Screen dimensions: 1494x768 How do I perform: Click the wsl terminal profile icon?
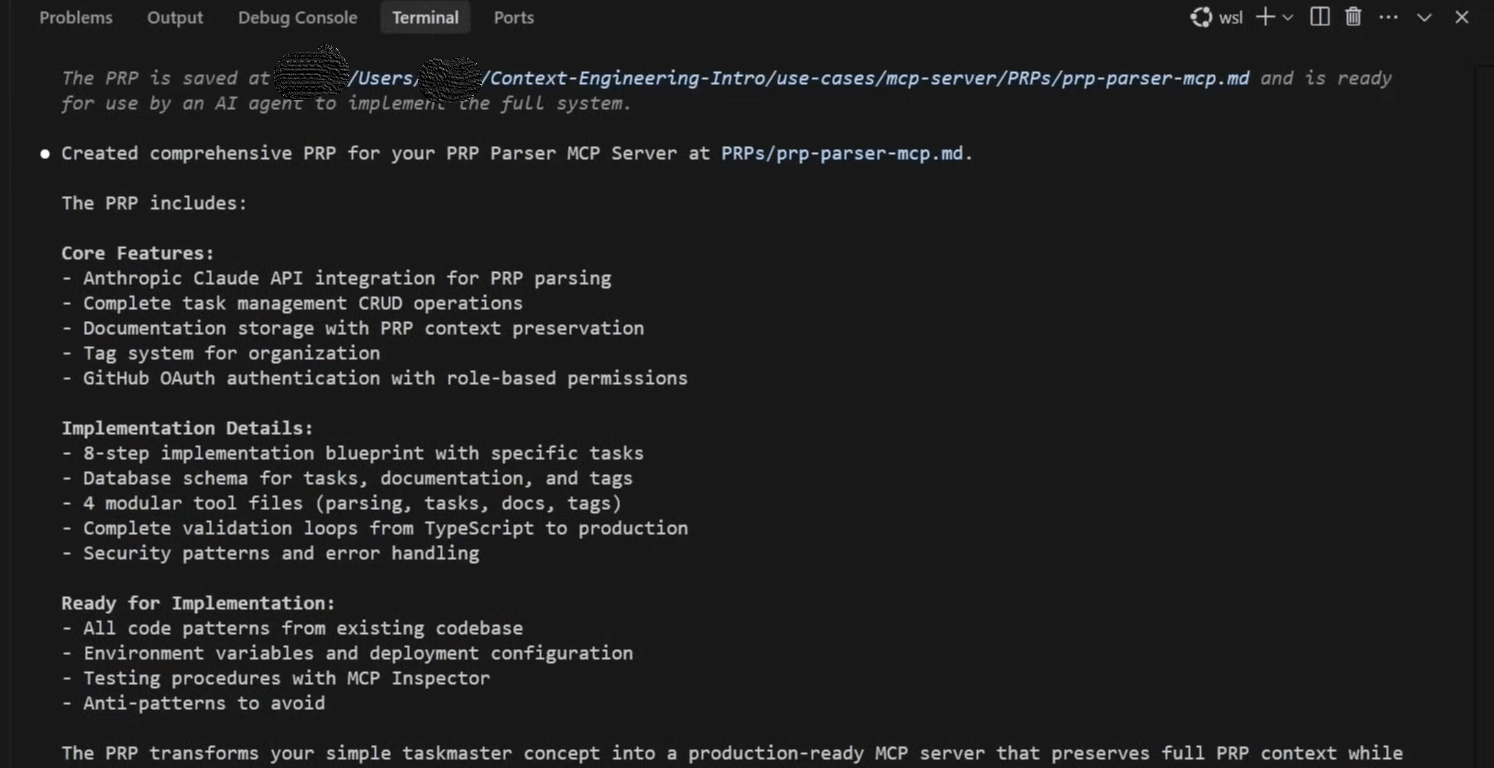1201,17
